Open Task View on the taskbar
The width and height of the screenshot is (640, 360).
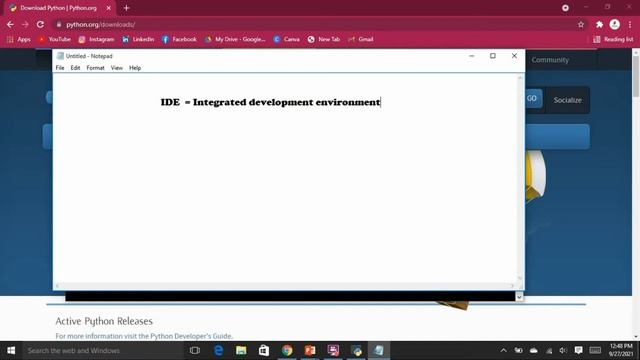pos(195,351)
